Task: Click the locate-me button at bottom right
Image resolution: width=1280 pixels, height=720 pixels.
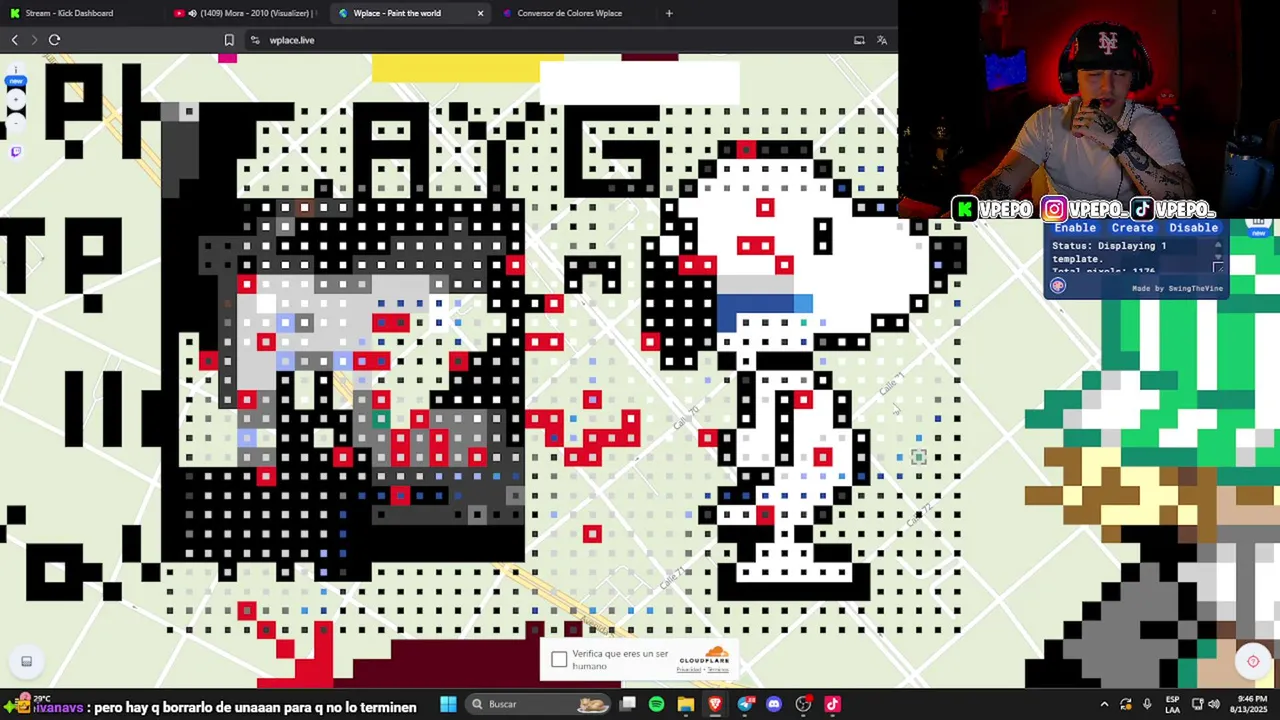Action: [1253, 661]
